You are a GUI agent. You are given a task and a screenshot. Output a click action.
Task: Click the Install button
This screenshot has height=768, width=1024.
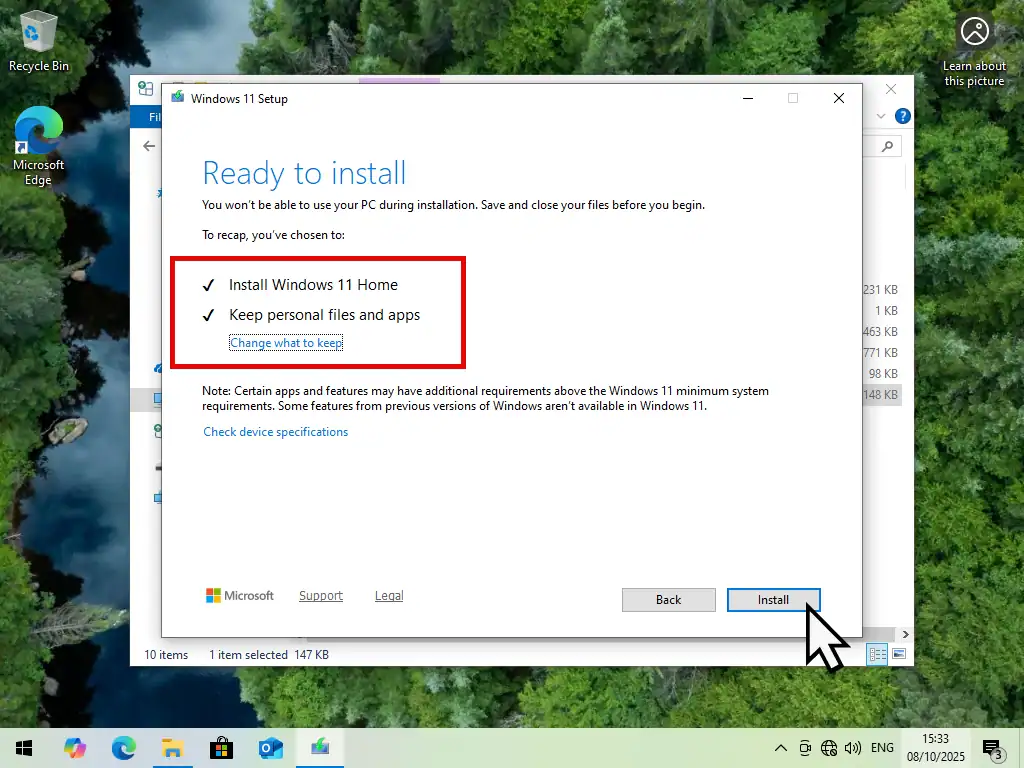tap(773, 600)
